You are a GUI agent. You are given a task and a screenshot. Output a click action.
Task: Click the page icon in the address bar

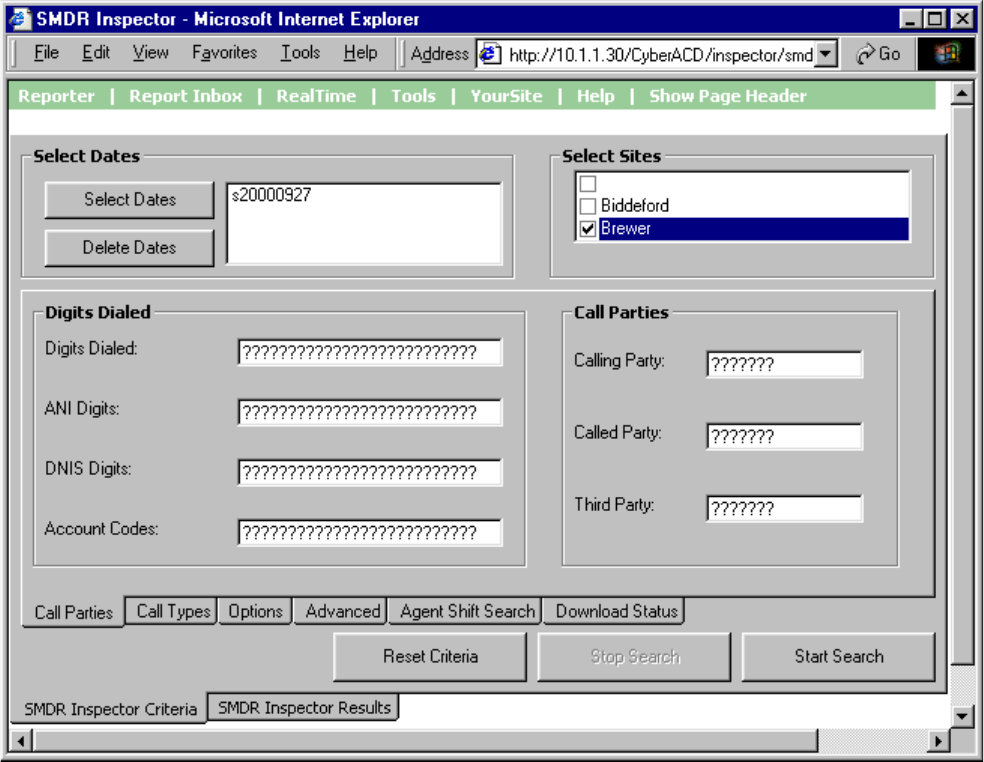[489, 55]
